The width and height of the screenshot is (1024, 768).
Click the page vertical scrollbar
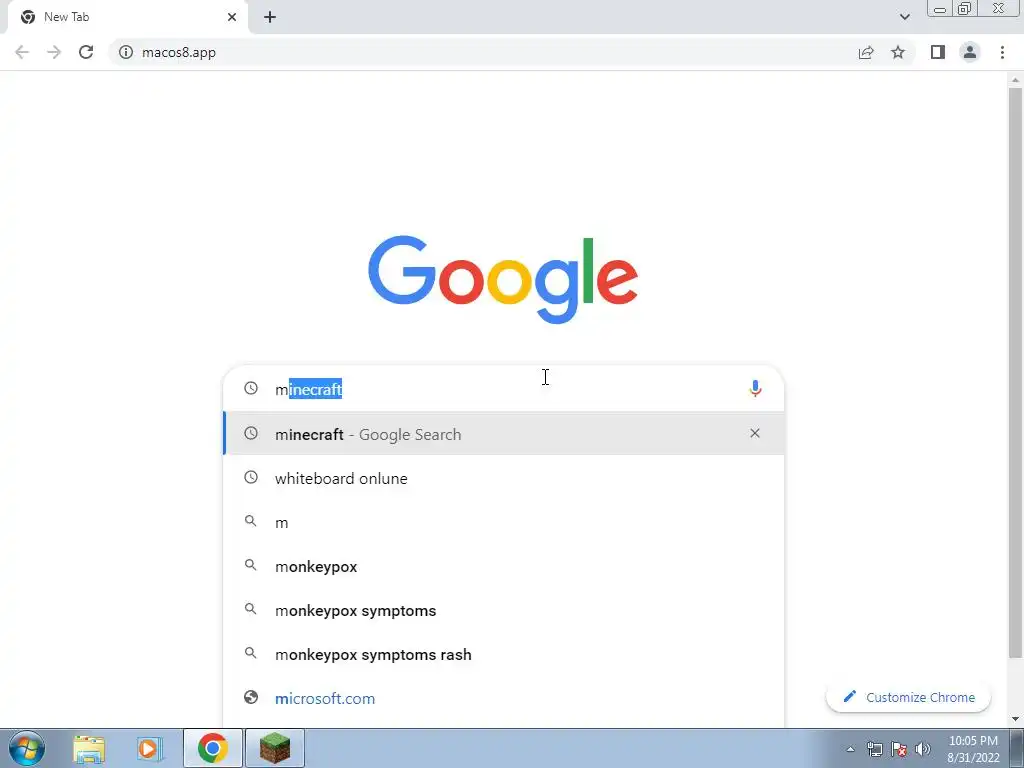click(1015, 372)
